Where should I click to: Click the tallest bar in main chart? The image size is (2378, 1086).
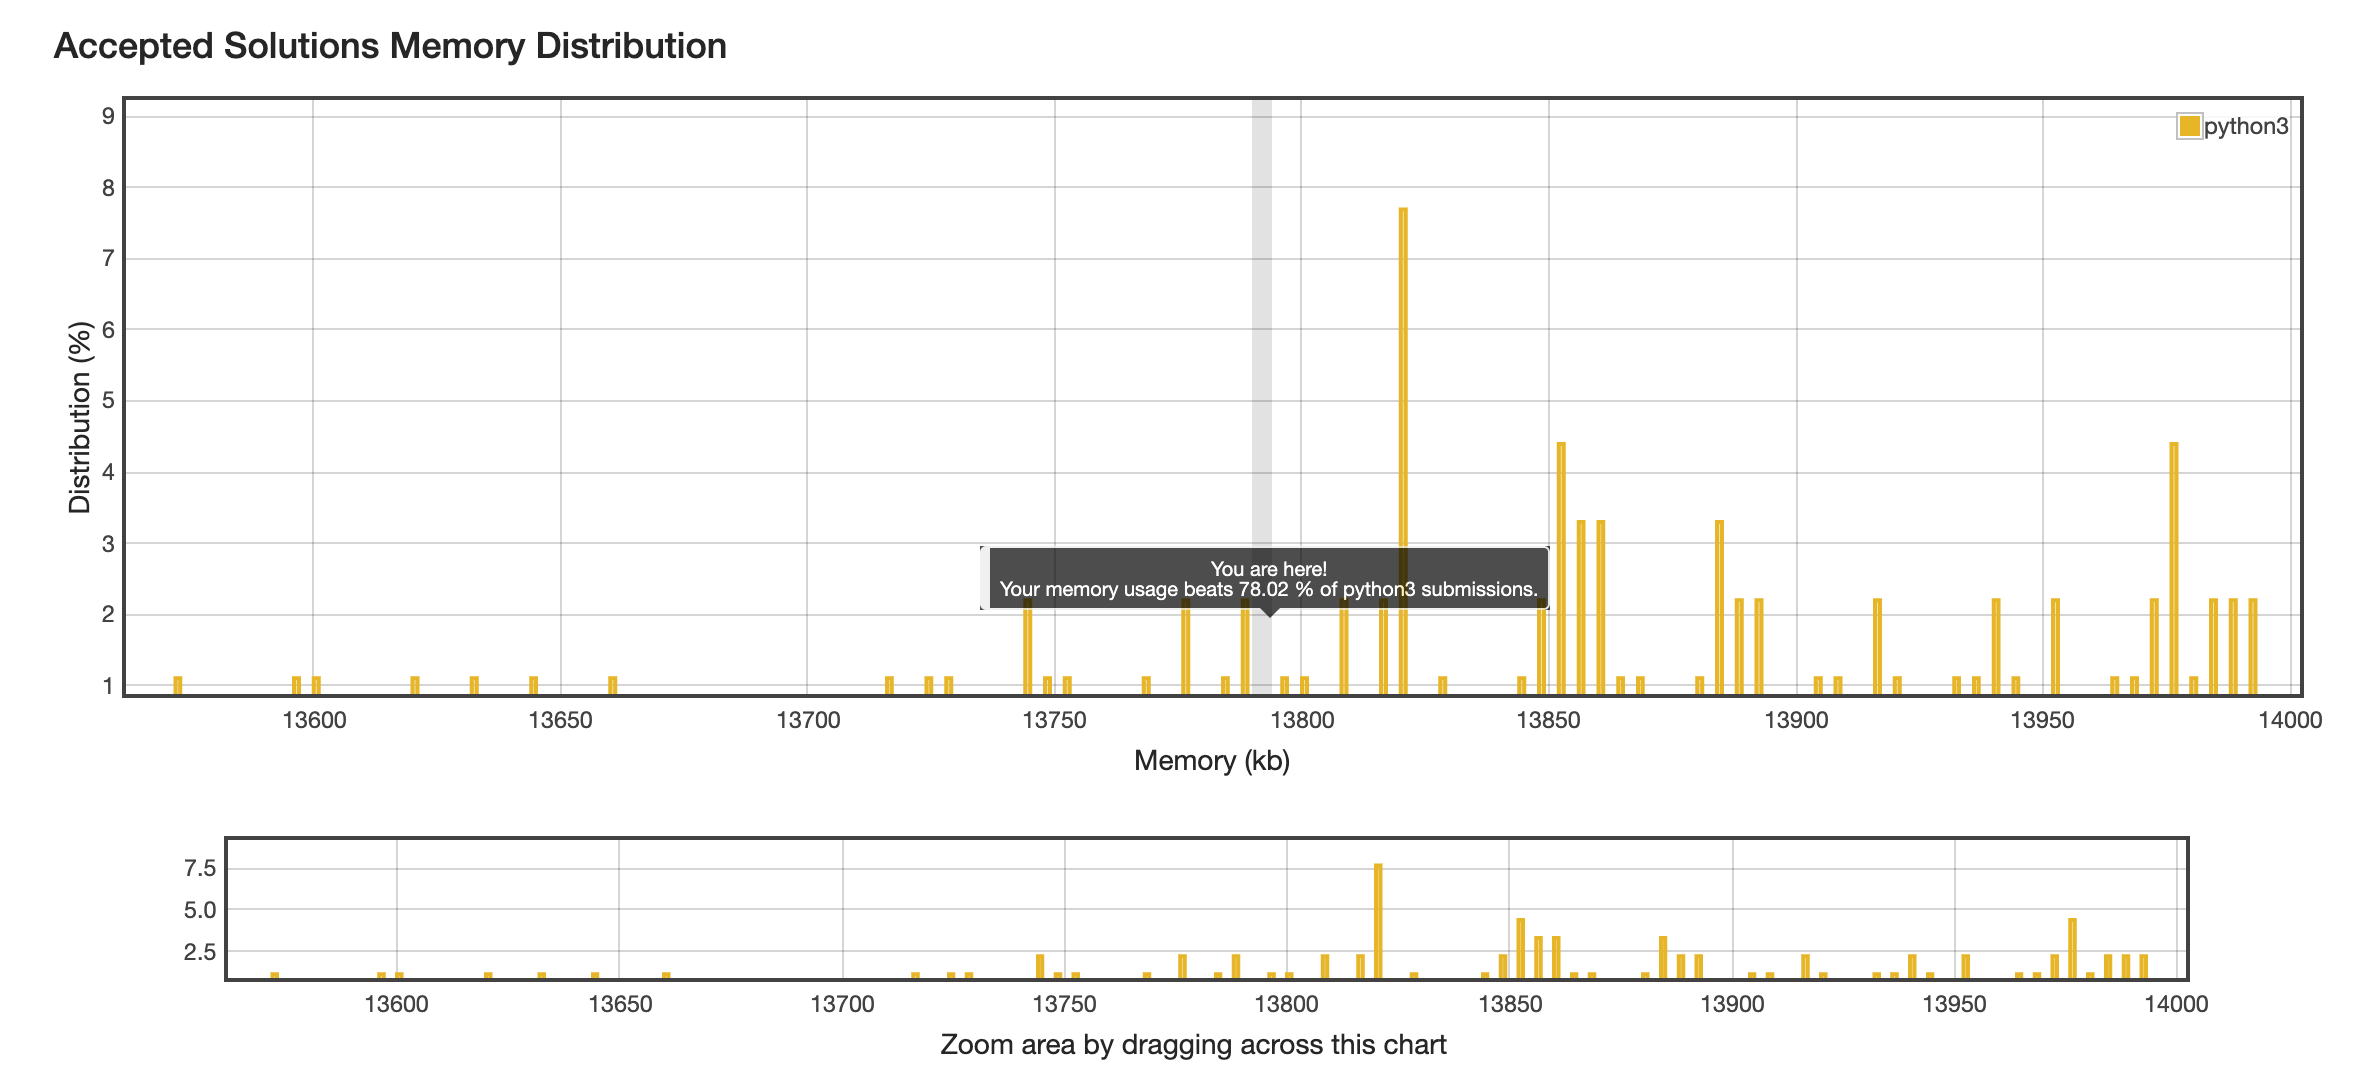click(1403, 450)
